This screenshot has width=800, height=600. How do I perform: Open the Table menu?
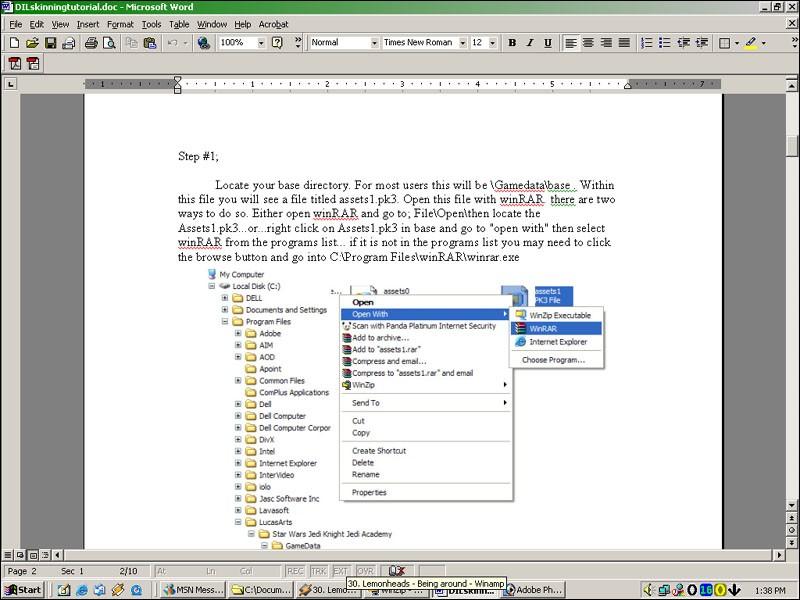click(179, 24)
